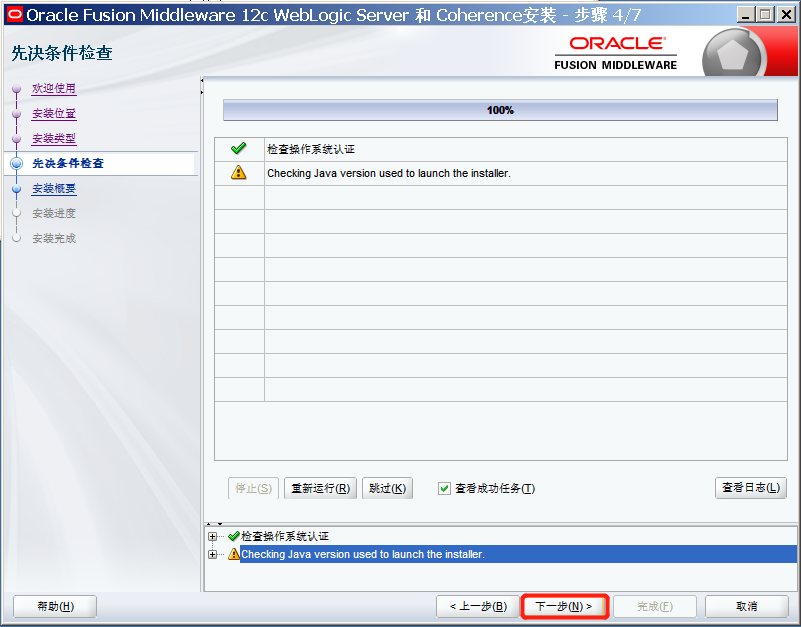The height and width of the screenshot is (627, 801).
Task: Expand the Checking Java version tree node
Action: pyautogui.click(x=213, y=554)
